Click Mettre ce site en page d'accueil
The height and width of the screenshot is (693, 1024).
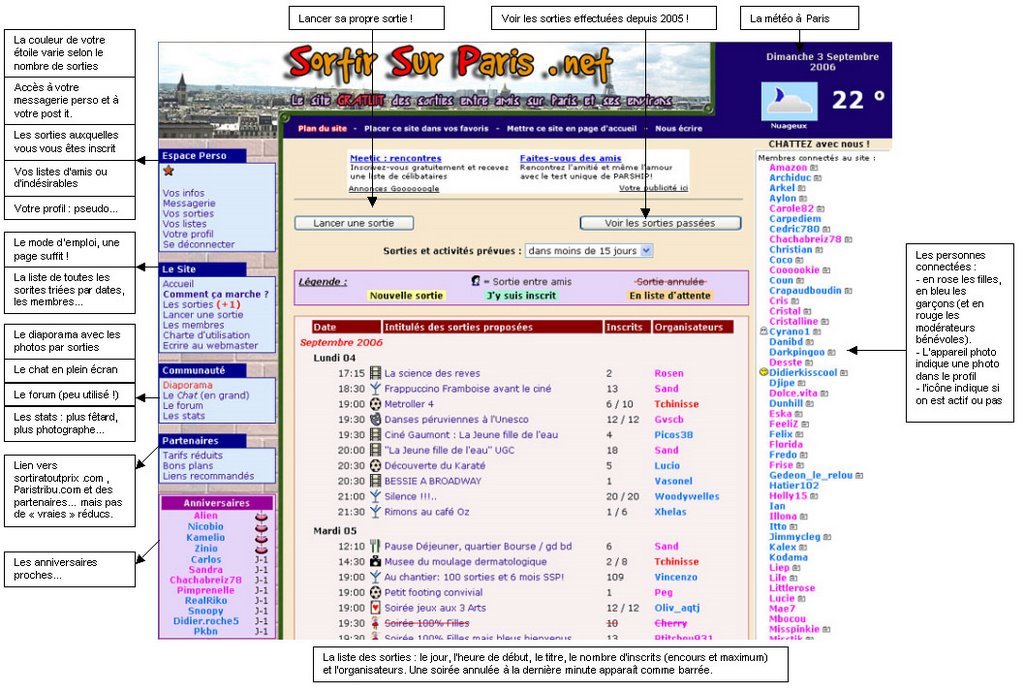[571, 129]
